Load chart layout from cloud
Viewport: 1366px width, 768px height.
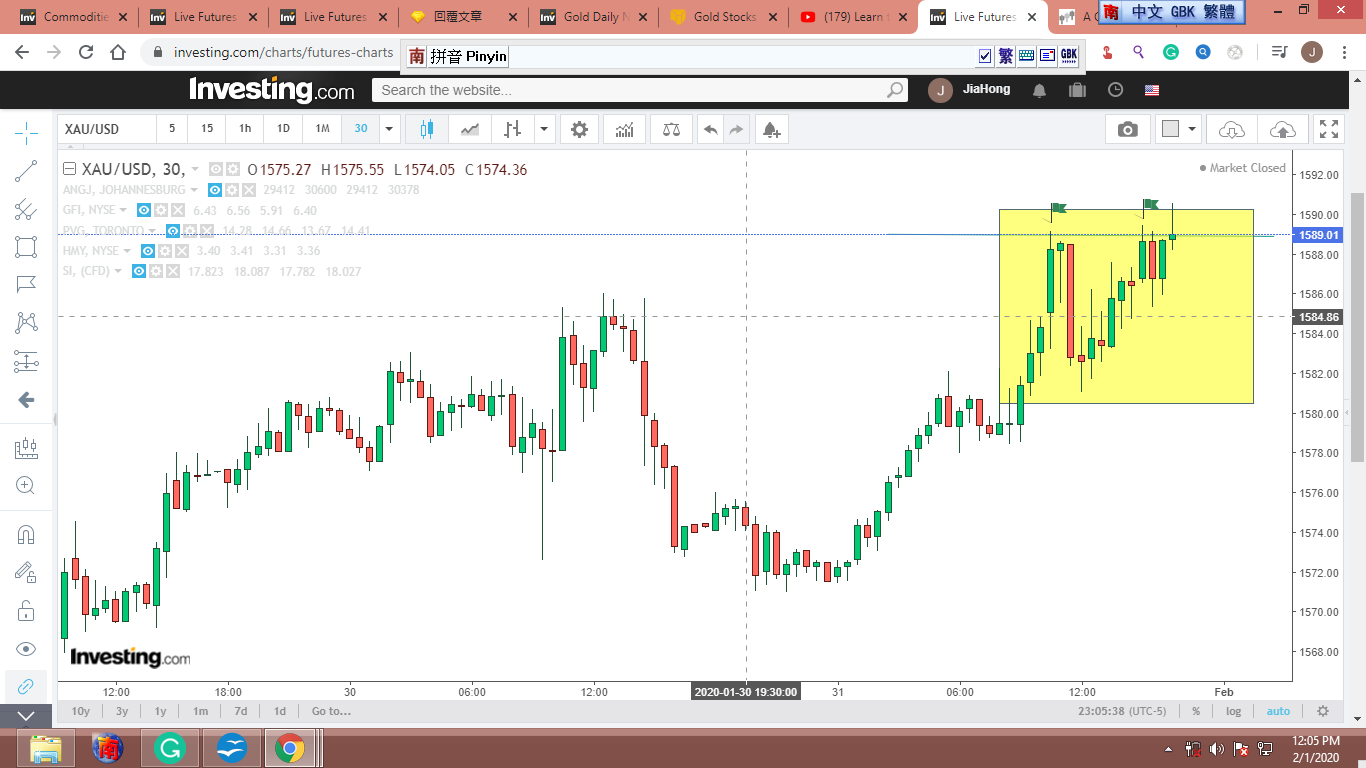(x=1231, y=129)
